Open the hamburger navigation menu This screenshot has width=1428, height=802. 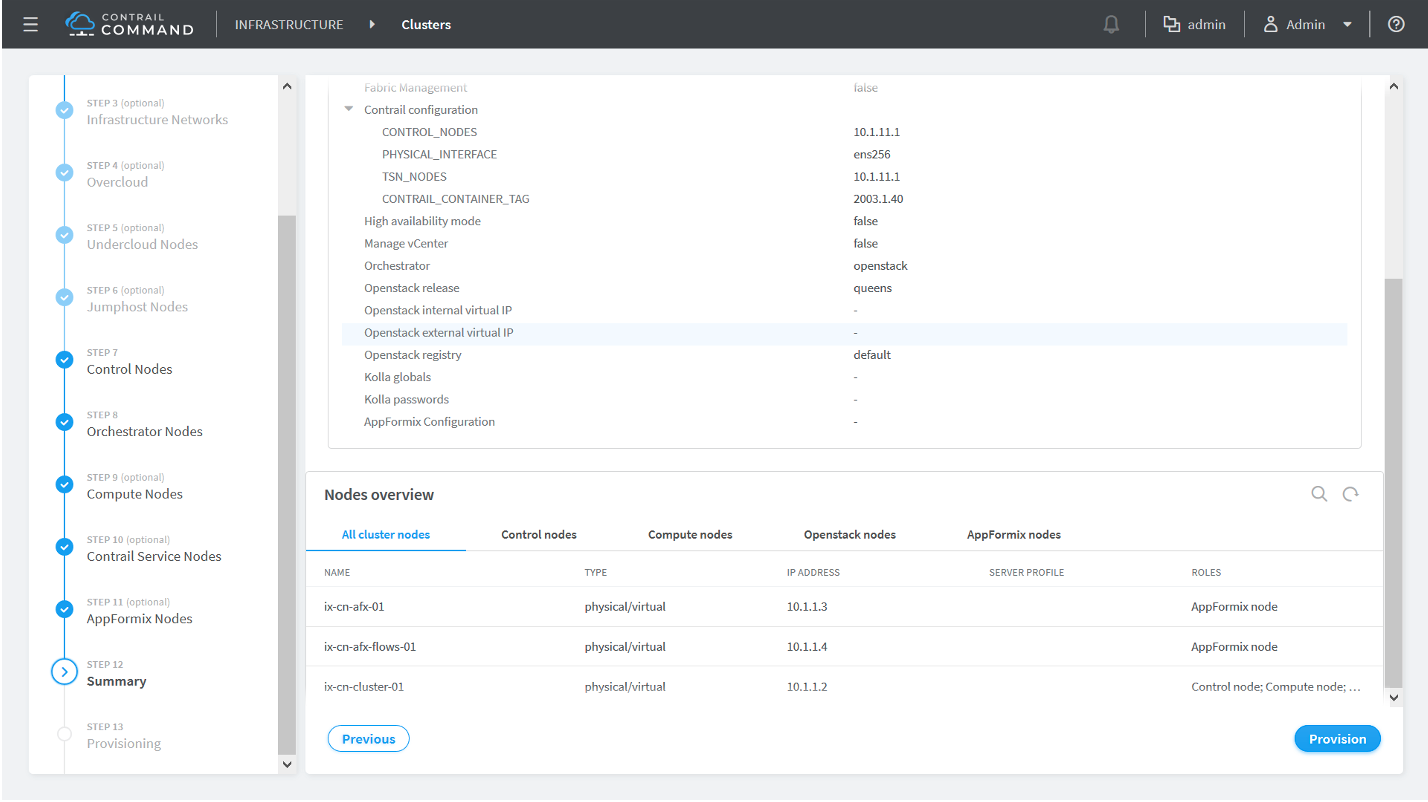30,24
